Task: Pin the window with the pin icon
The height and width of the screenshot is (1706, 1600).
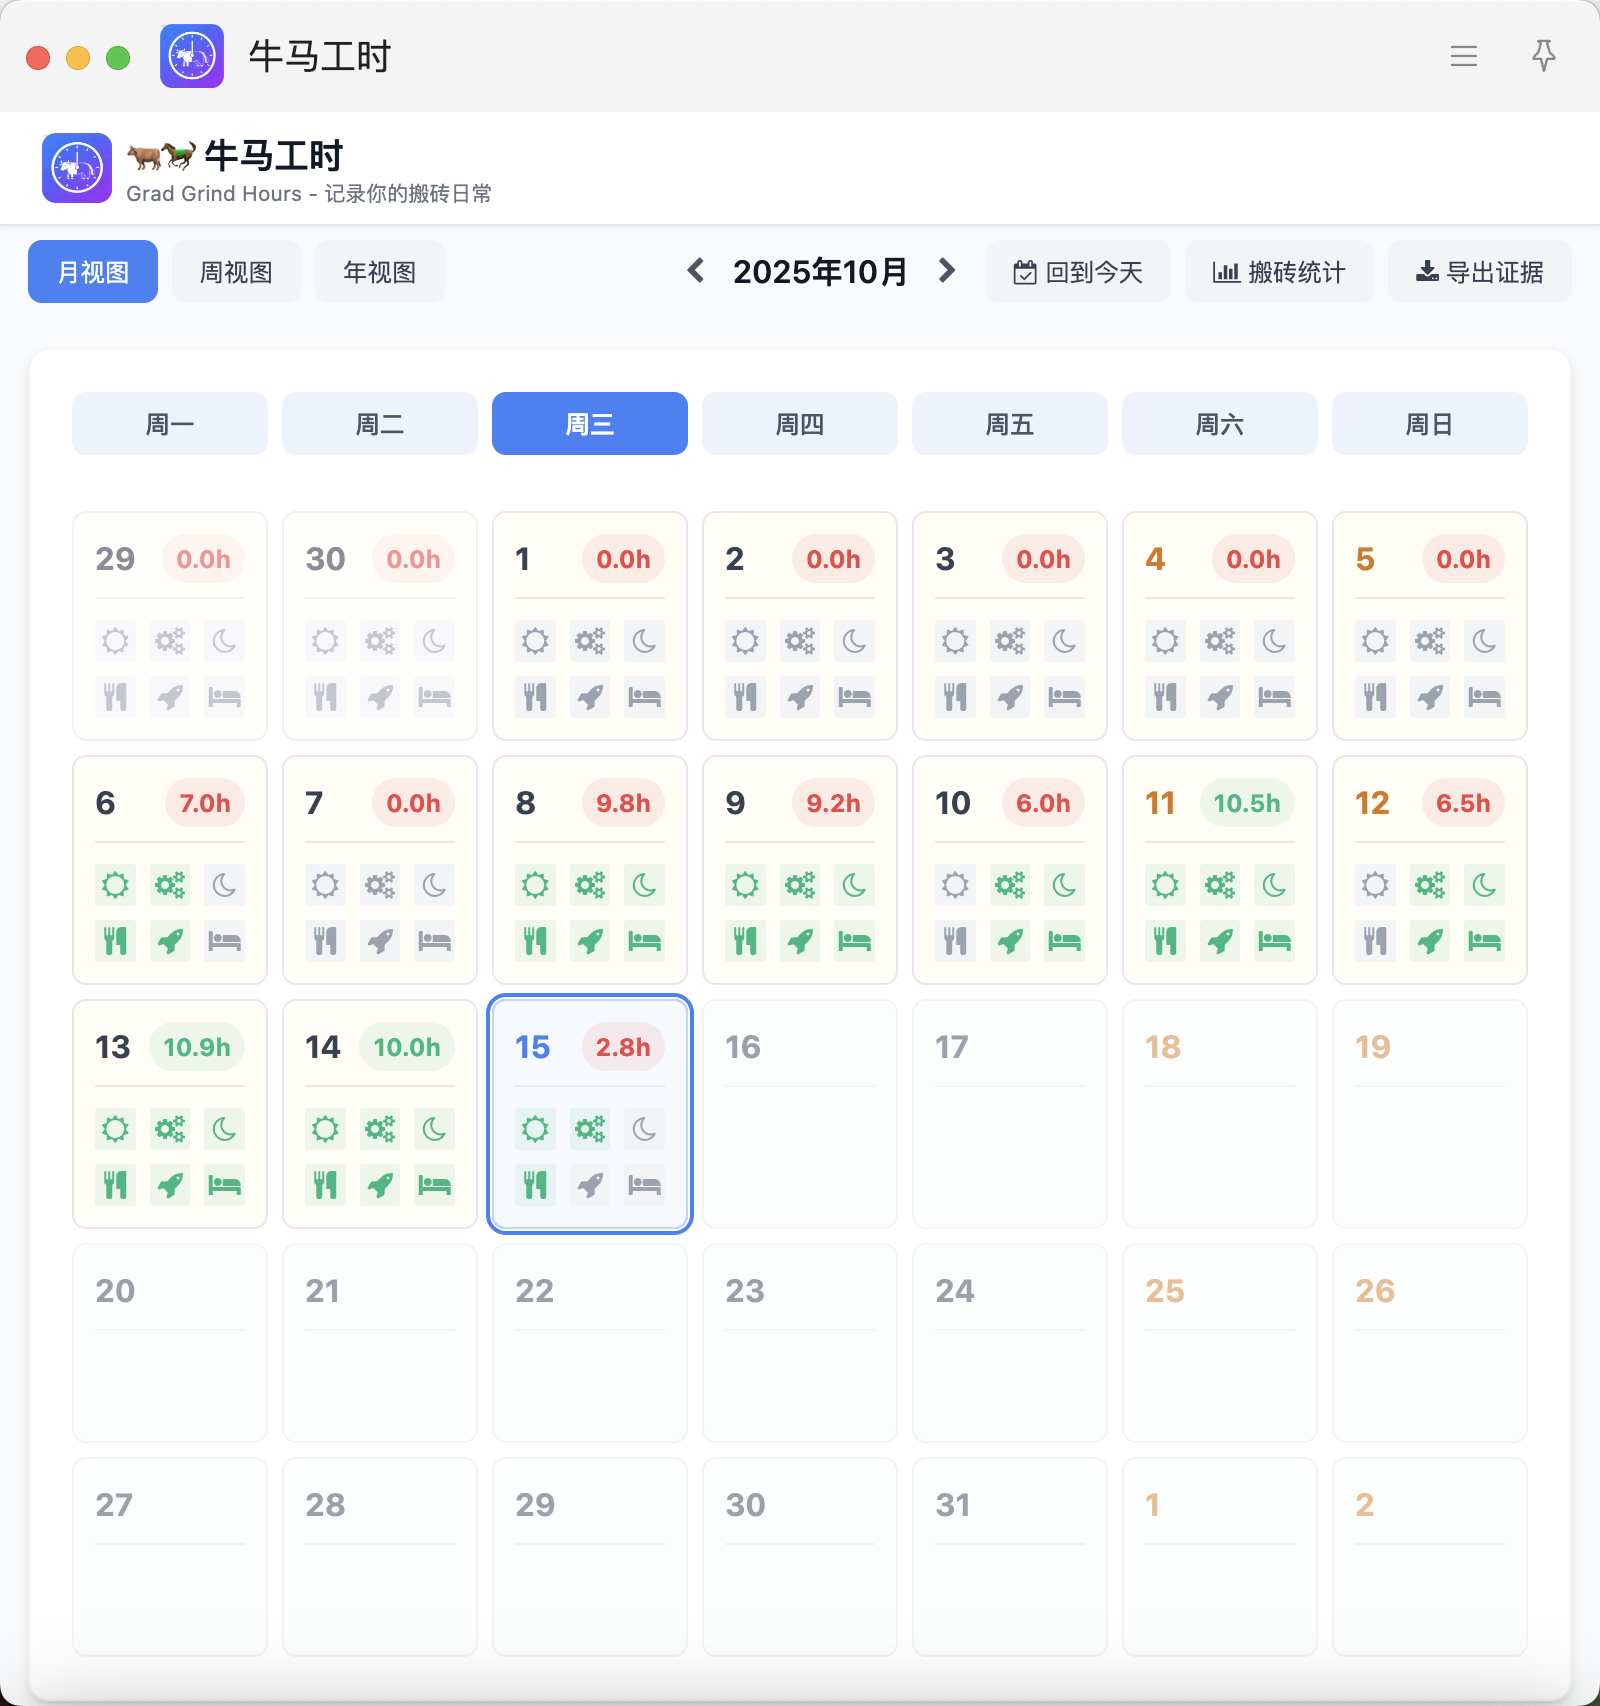Action: [x=1544, y=56]
